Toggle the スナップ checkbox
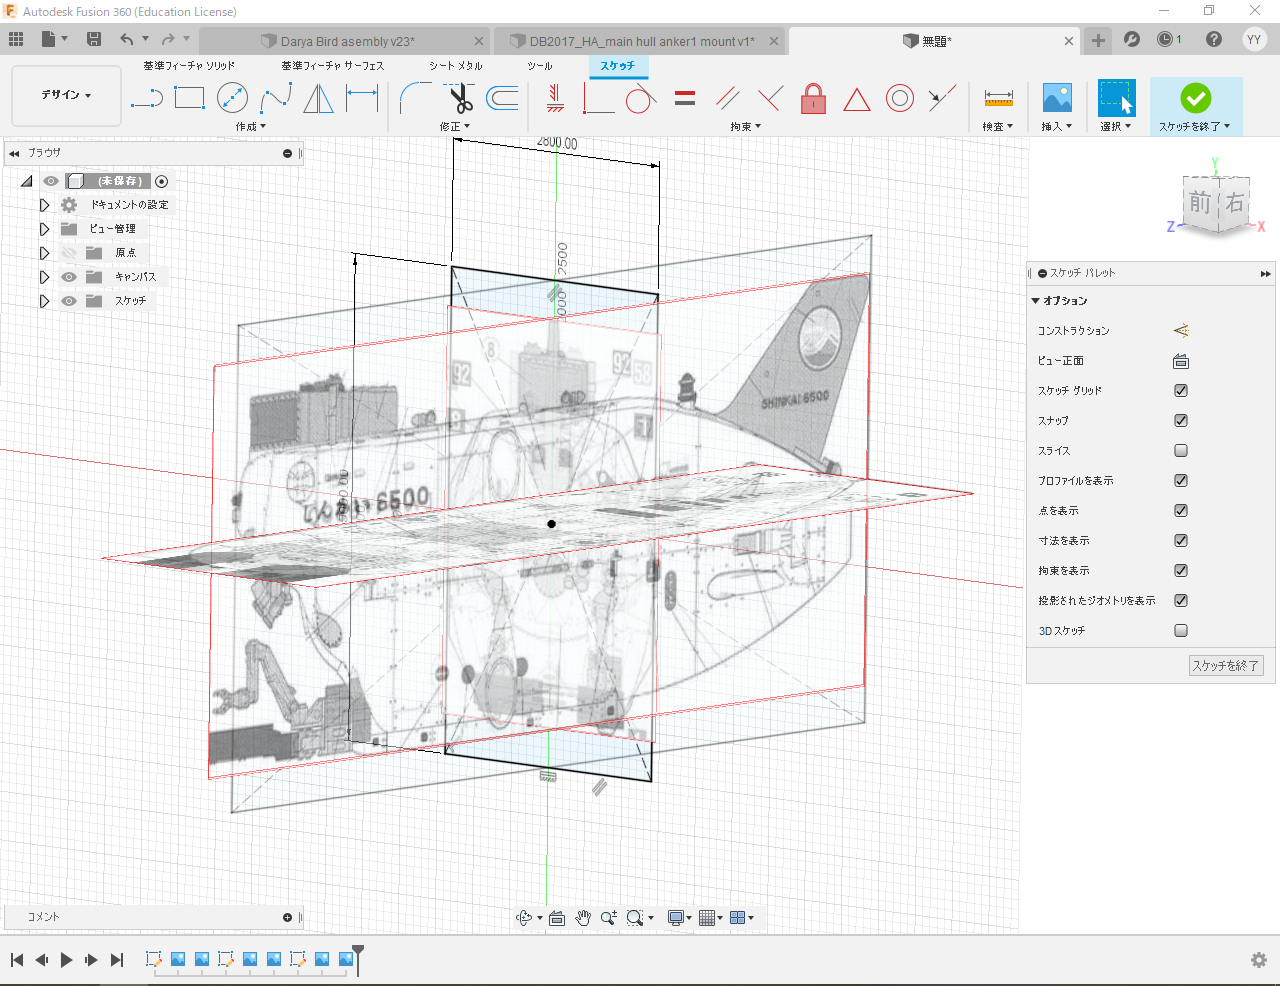 click(1181, 421)
